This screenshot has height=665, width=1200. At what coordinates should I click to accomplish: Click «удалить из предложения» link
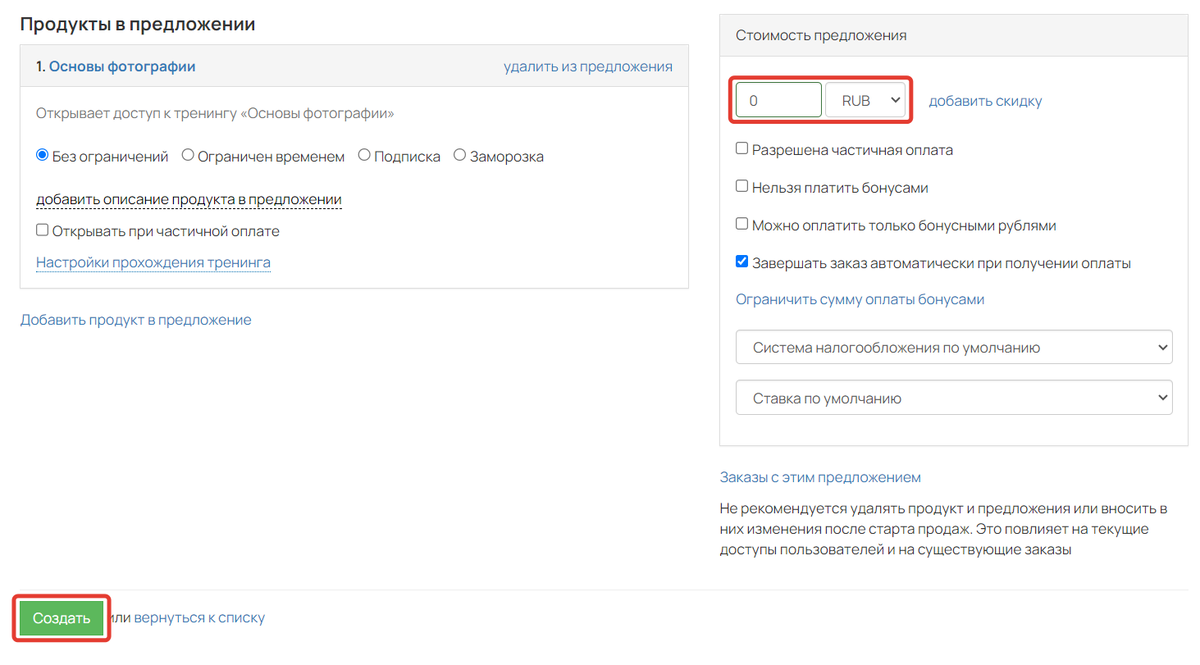click(588, 67)
